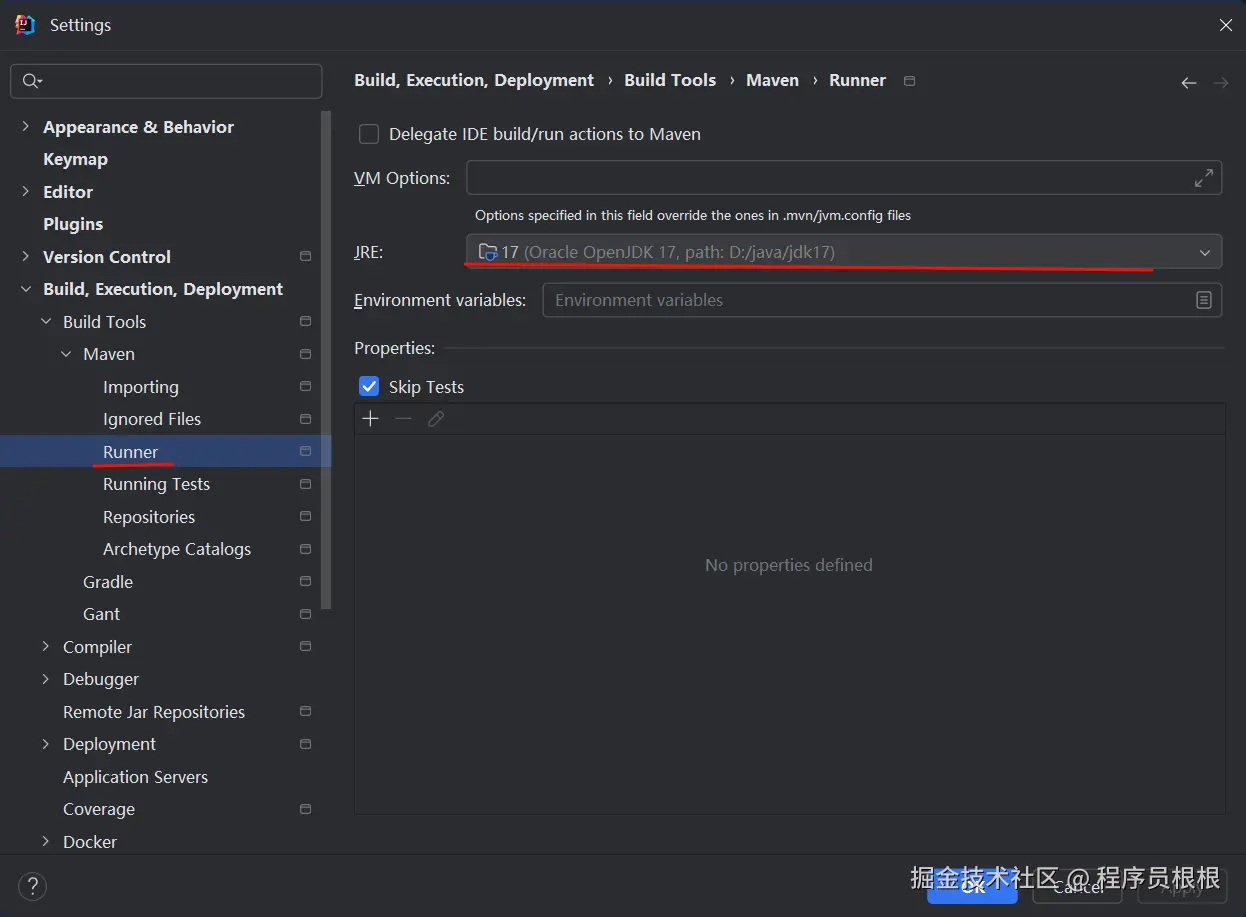The height and width of the screenshot is (917, 1246).
Task: Open the Keymap settings page
Action: click(x=75, y=159)
